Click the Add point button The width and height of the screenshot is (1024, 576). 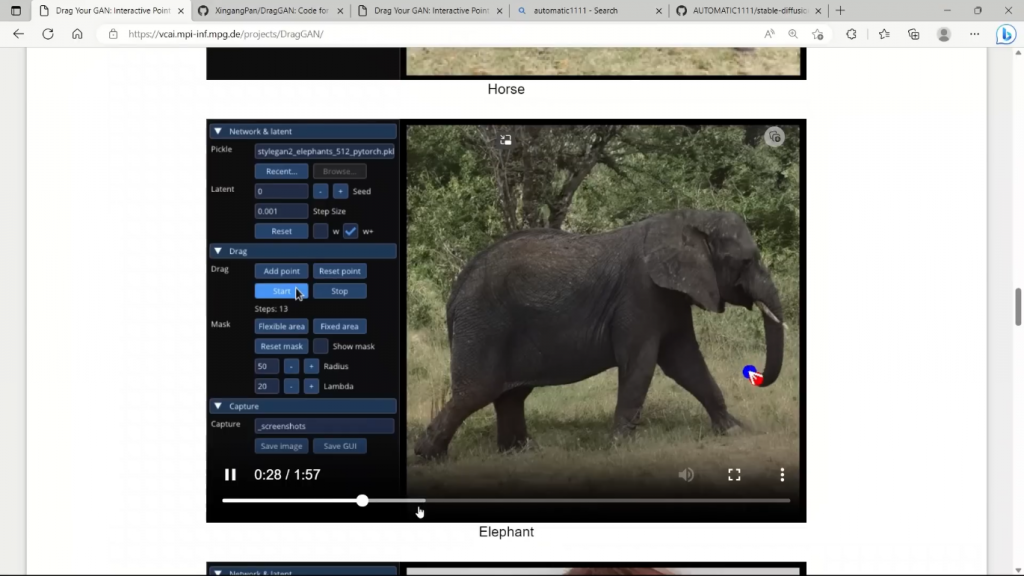tap(281, 271)
